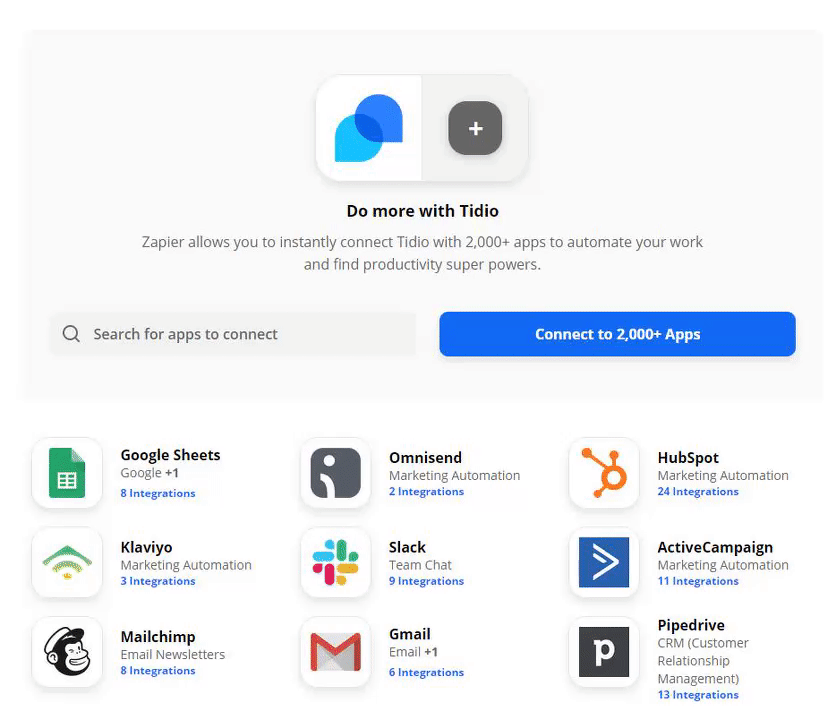Open the Slack app icon
Screen dimensions: 836x720
click(336, 562)
